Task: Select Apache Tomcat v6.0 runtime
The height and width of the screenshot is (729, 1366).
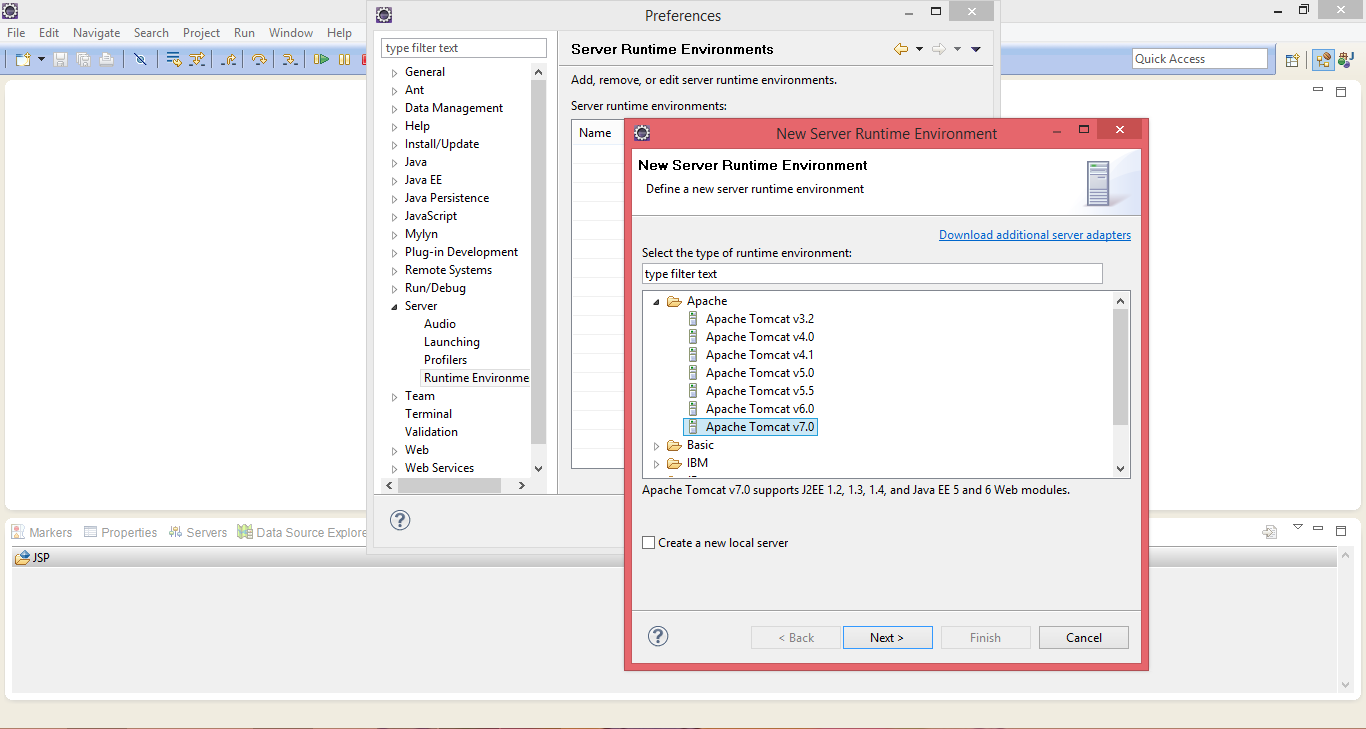Action: (759, 408)
